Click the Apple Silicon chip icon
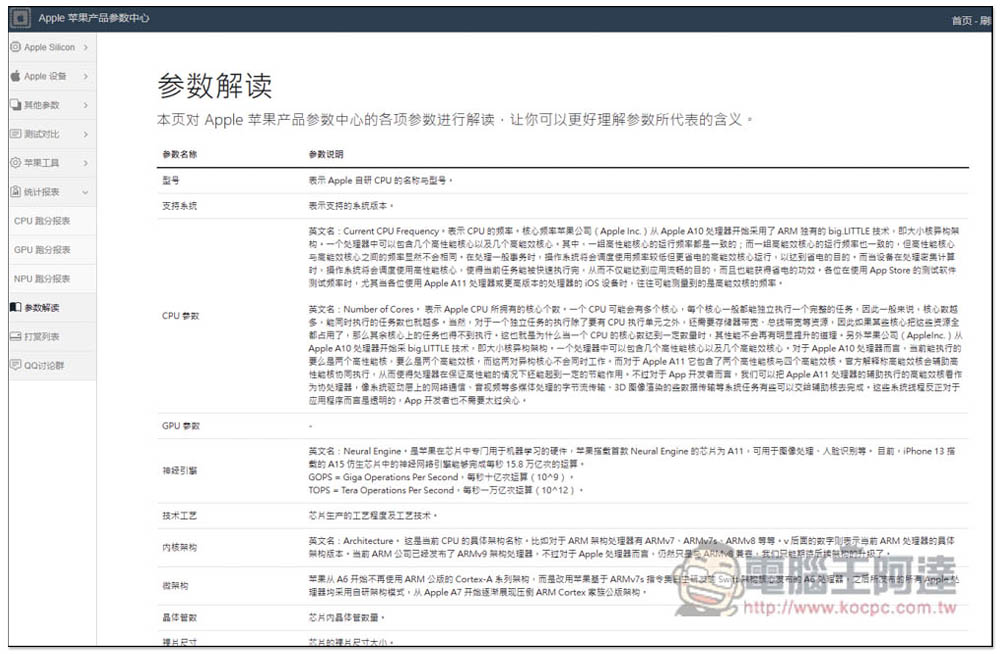 pyautogui.click(x=16, y=47)
